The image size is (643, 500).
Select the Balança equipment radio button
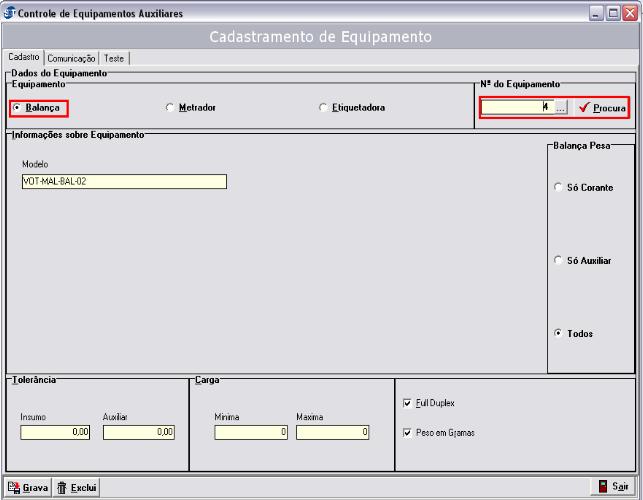16,107
